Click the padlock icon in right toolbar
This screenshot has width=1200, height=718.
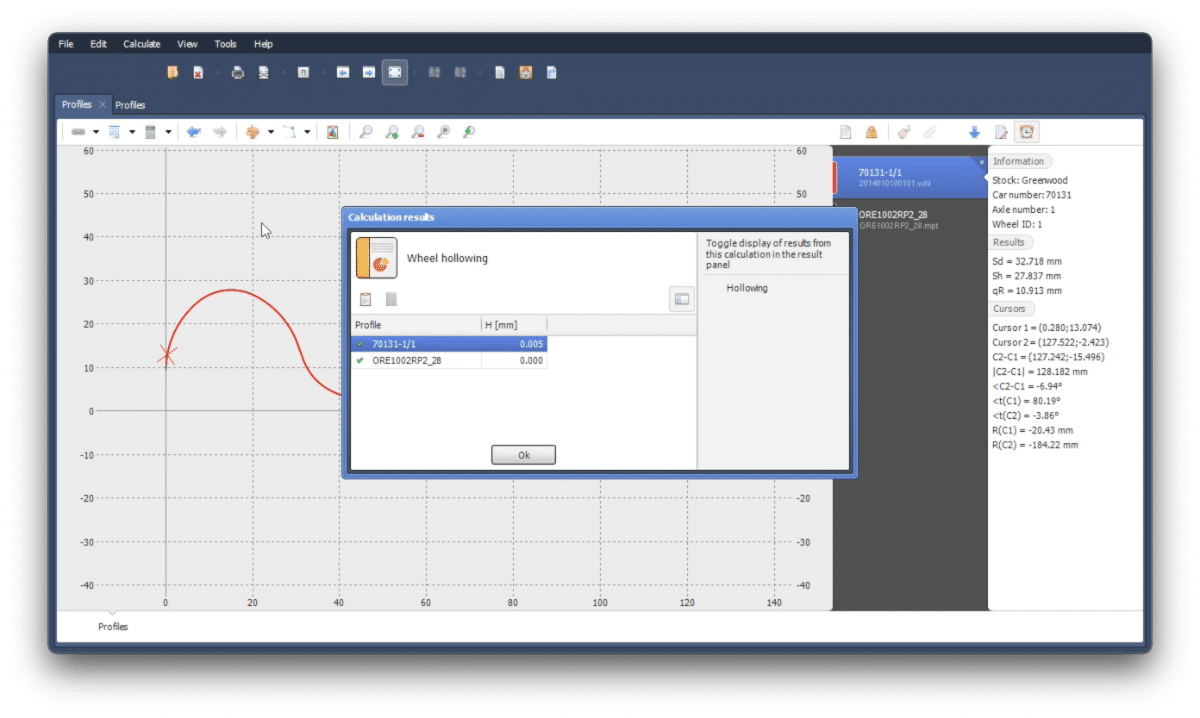point(871,132)
